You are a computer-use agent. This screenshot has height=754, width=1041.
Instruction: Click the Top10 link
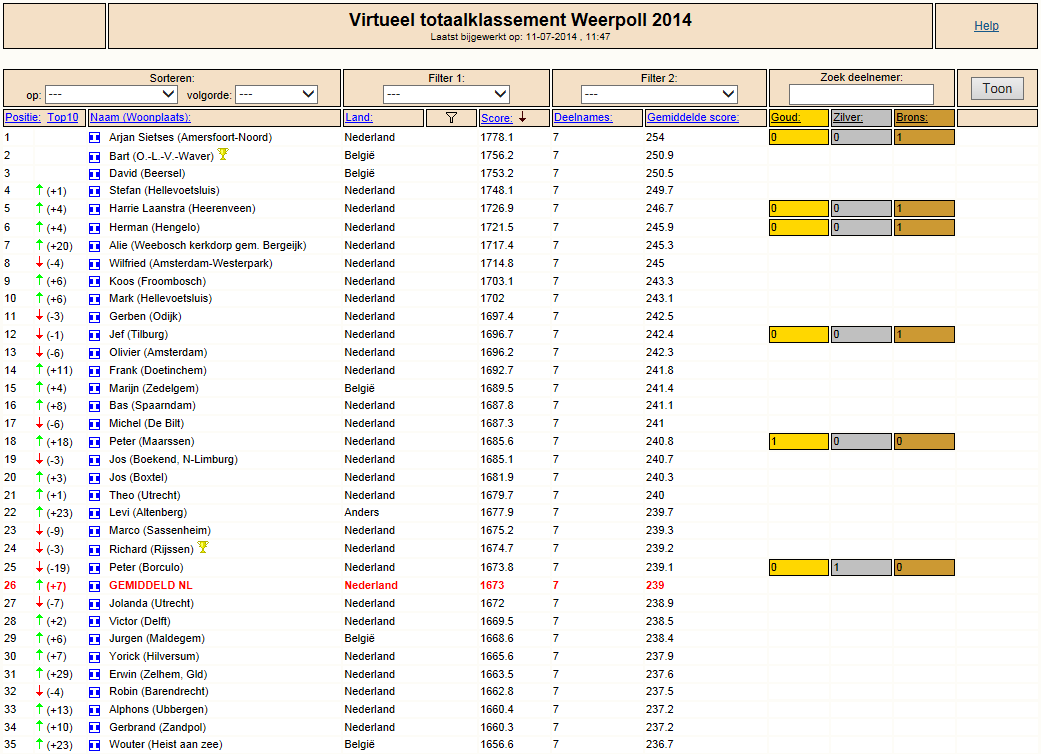click(x=63, y=117)
